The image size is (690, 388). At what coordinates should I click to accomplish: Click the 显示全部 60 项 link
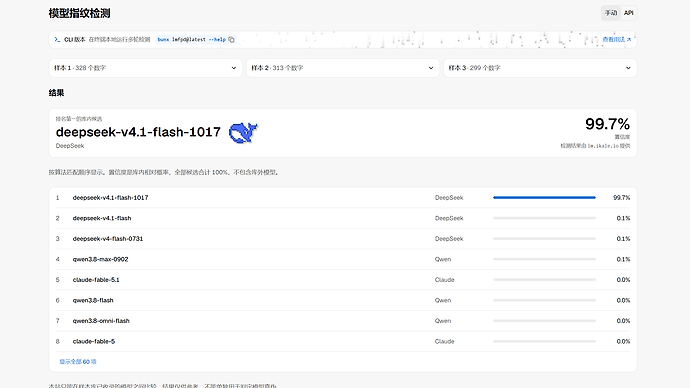coord(78,362)
